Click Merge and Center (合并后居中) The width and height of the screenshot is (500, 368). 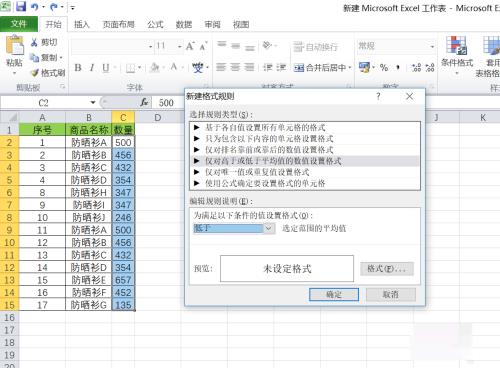[320, 68]
